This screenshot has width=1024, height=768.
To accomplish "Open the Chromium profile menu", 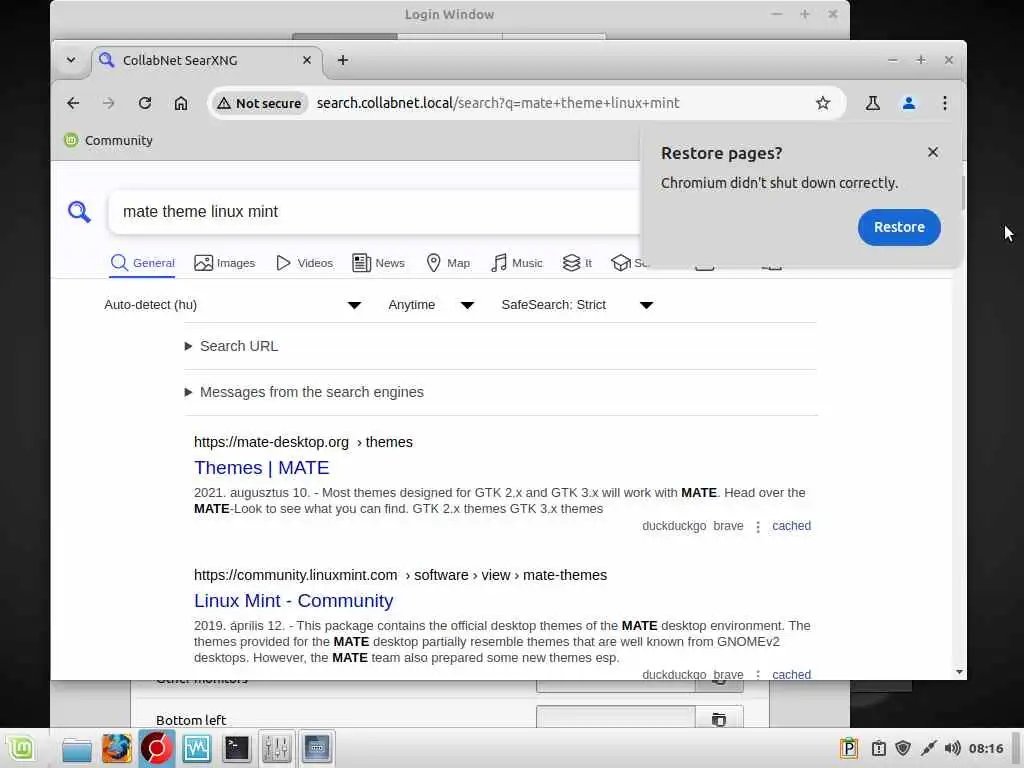I will [908, 103].
